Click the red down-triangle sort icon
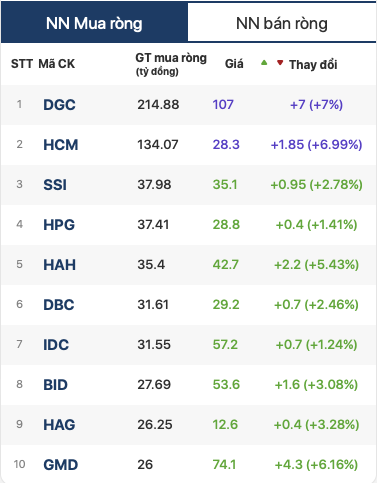377x483 pixels. 280,62
